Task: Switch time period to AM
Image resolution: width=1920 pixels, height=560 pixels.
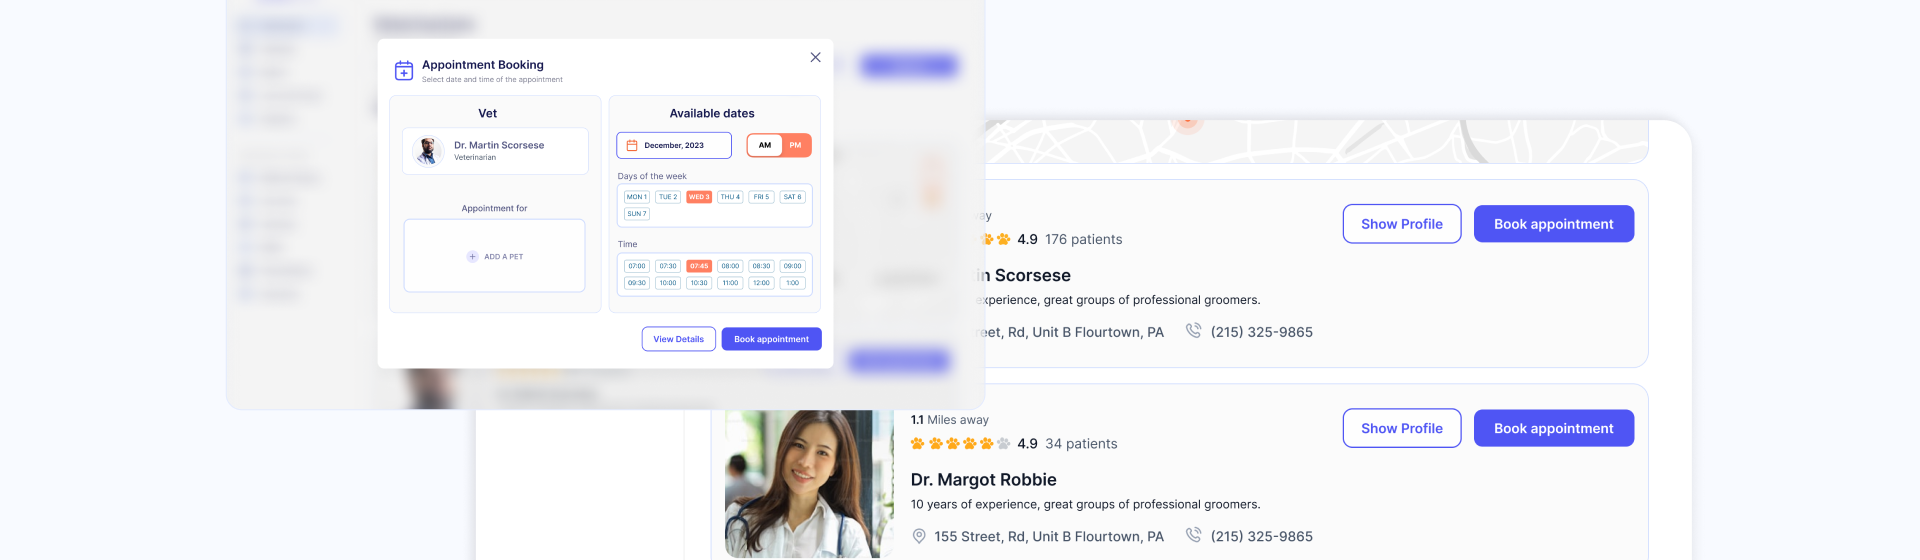Action: pyautogui.click(x=765, y=146)
